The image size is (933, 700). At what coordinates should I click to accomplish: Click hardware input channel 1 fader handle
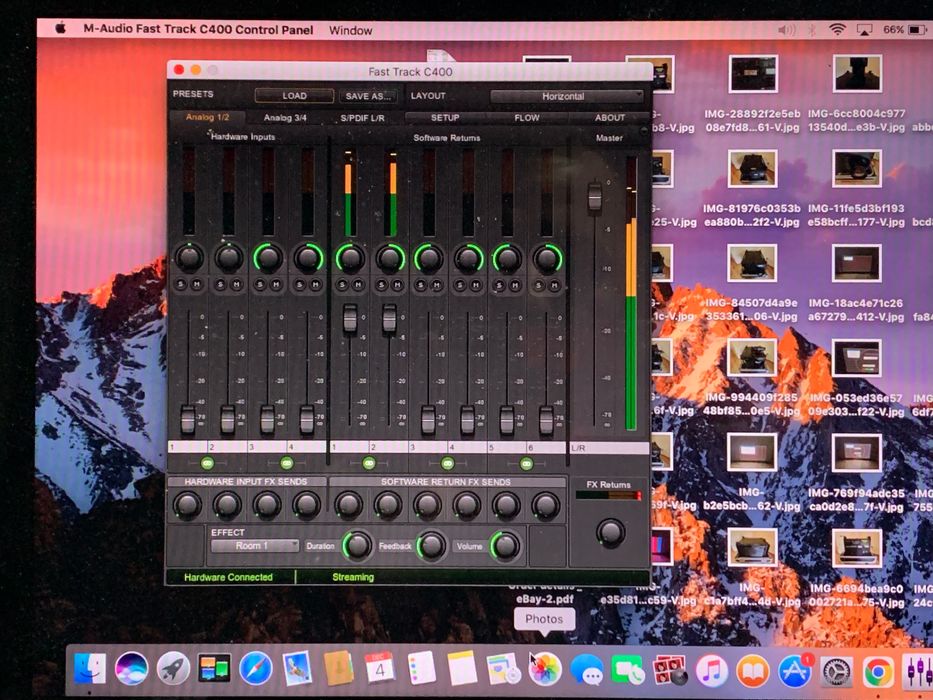click(188, 420)
